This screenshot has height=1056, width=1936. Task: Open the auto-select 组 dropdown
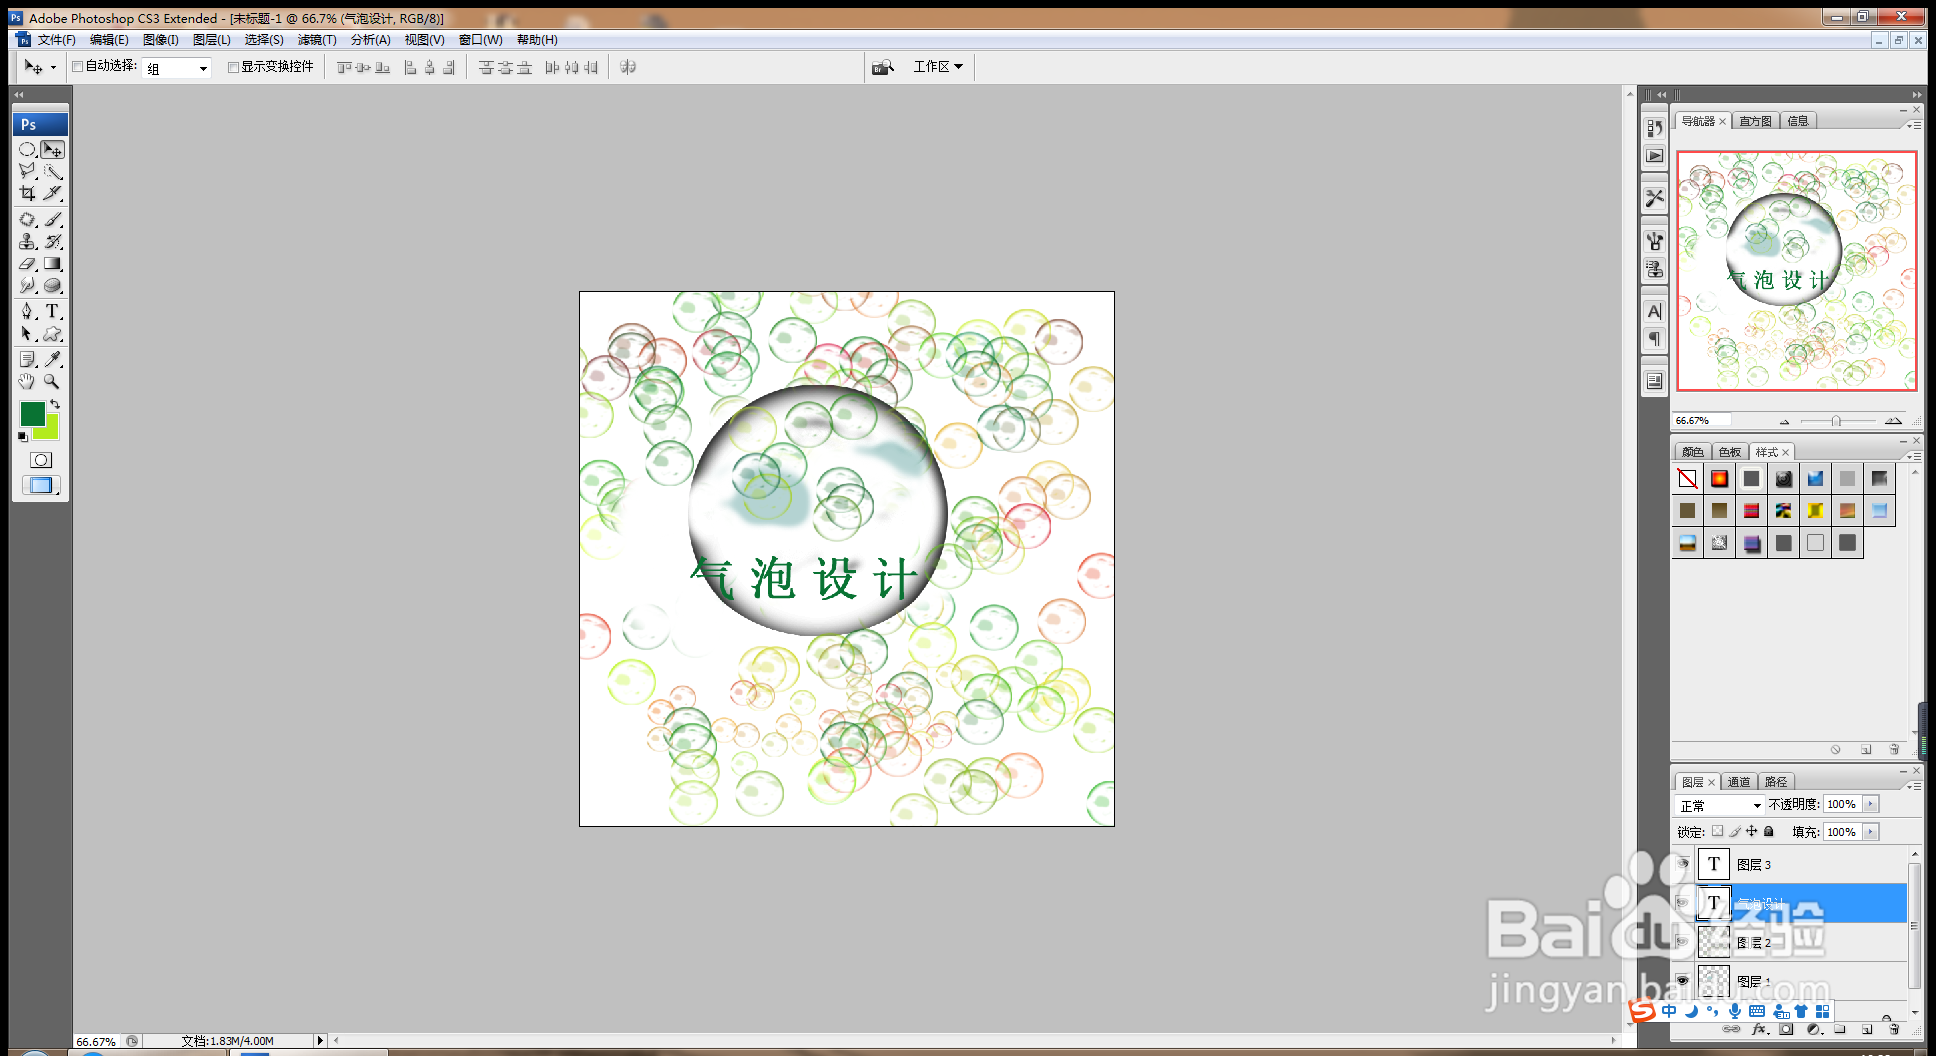(x=178, y=68)
